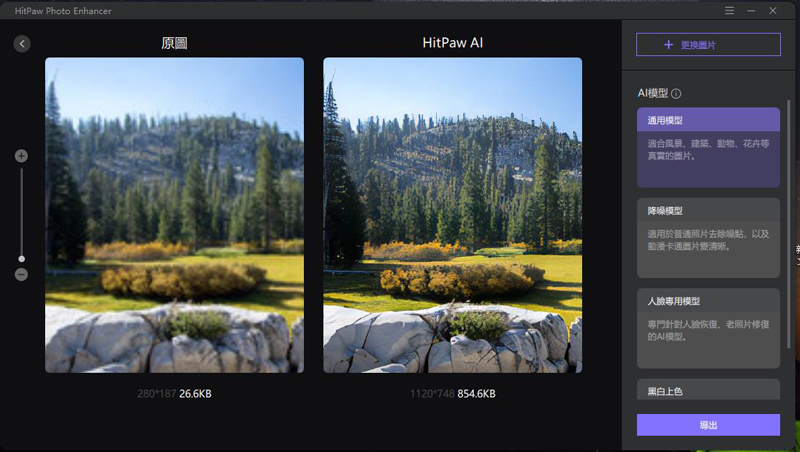
Task: Select the 人臉專用模型 AI model
Action: coord(708,328)
